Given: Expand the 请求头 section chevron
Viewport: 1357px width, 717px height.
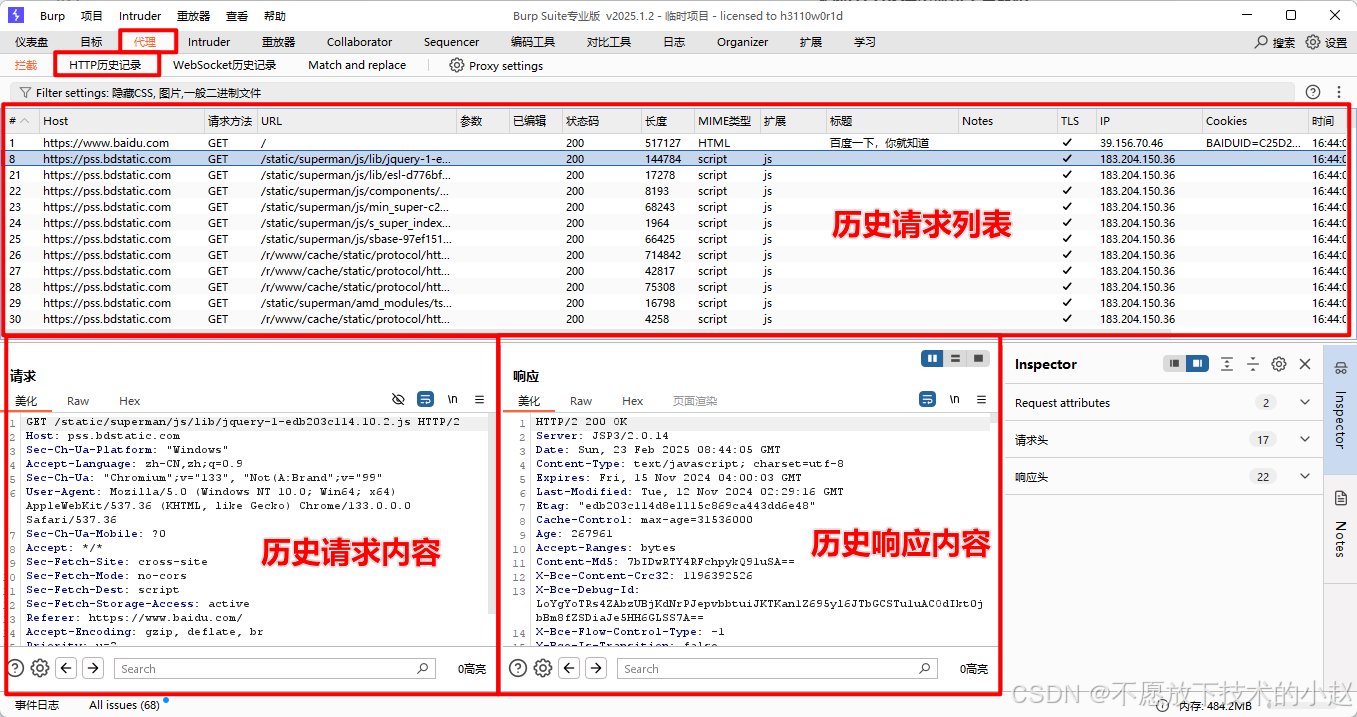Looking at the screenshot, I should point(1304,439).
